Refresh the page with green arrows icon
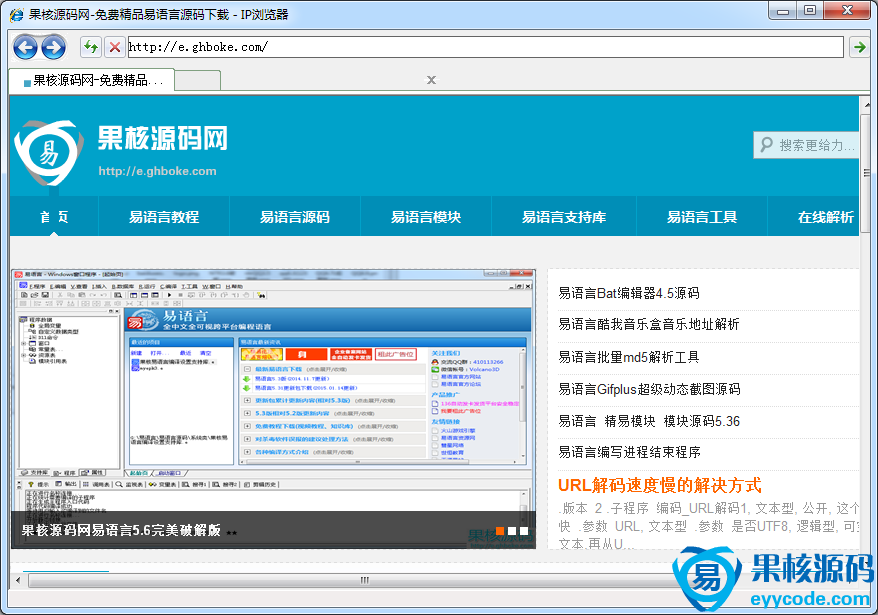This screenshot has height=615, width=878. pos(90,47)
